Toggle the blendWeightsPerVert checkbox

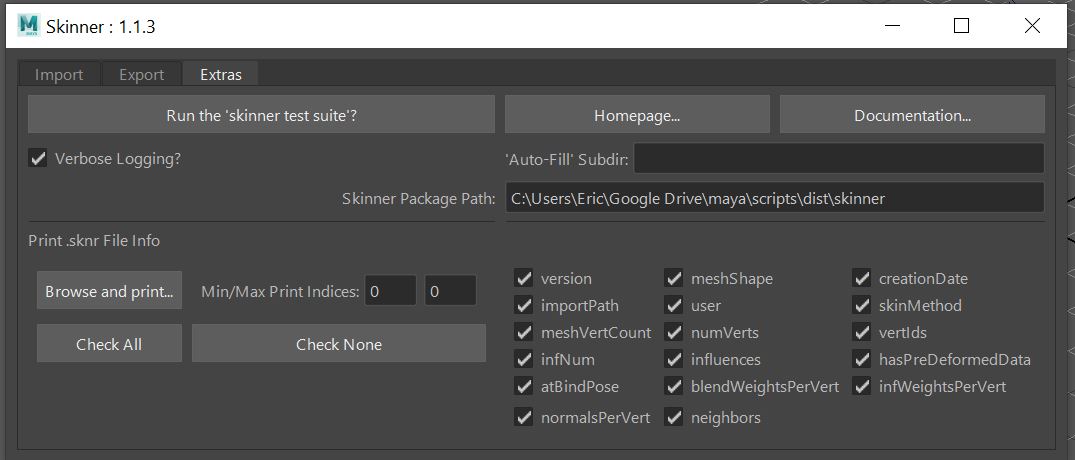(x=674, y=387)
